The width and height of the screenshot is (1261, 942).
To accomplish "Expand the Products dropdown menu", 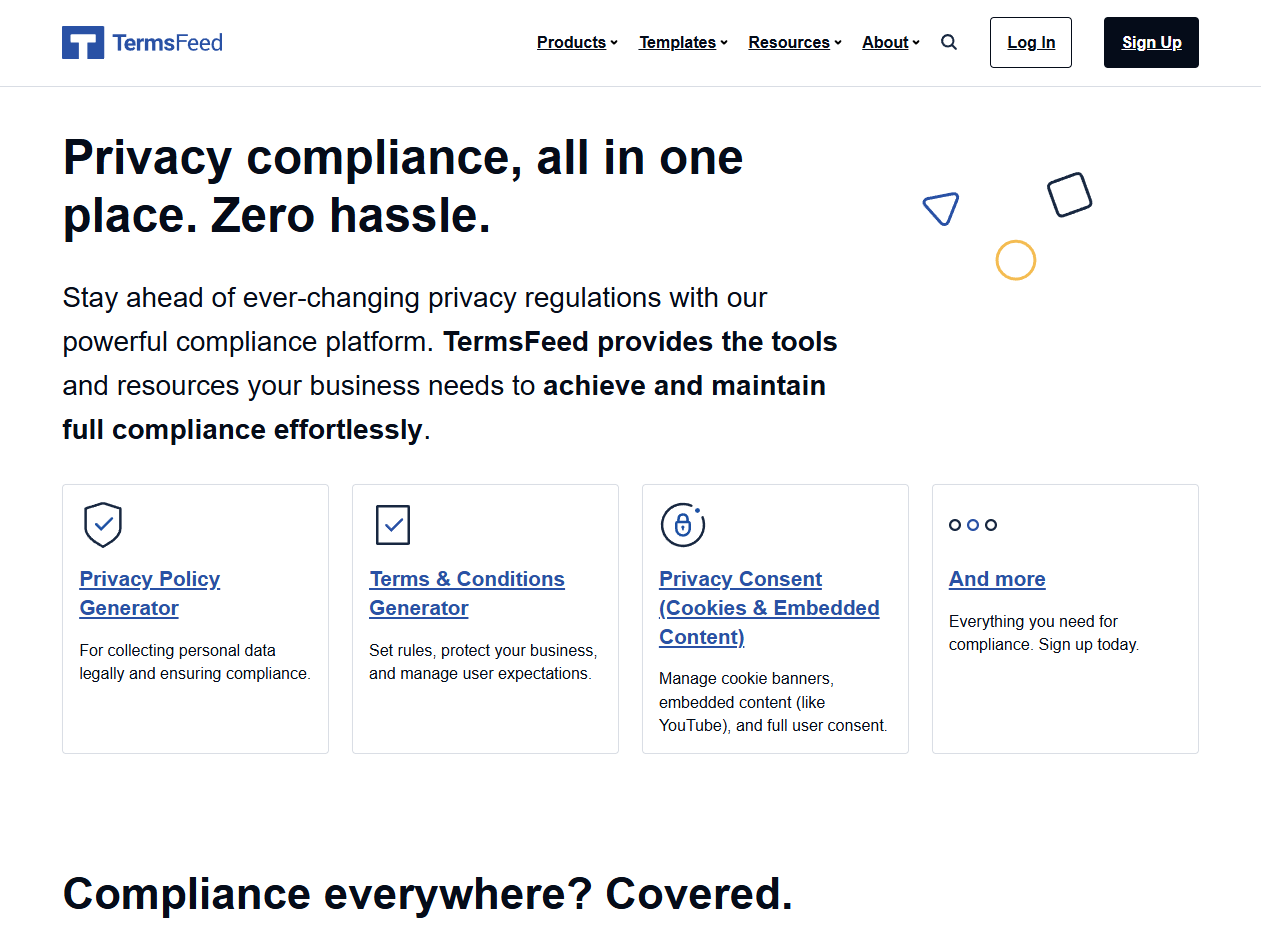I will tap(577, 42).
